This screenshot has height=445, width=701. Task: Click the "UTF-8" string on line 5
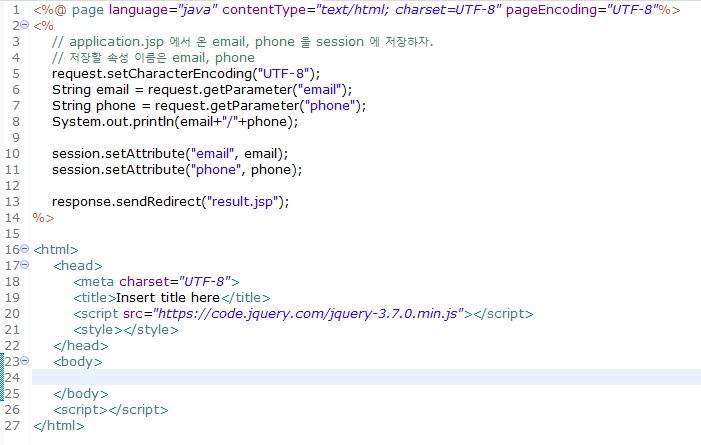pos(284,74)
